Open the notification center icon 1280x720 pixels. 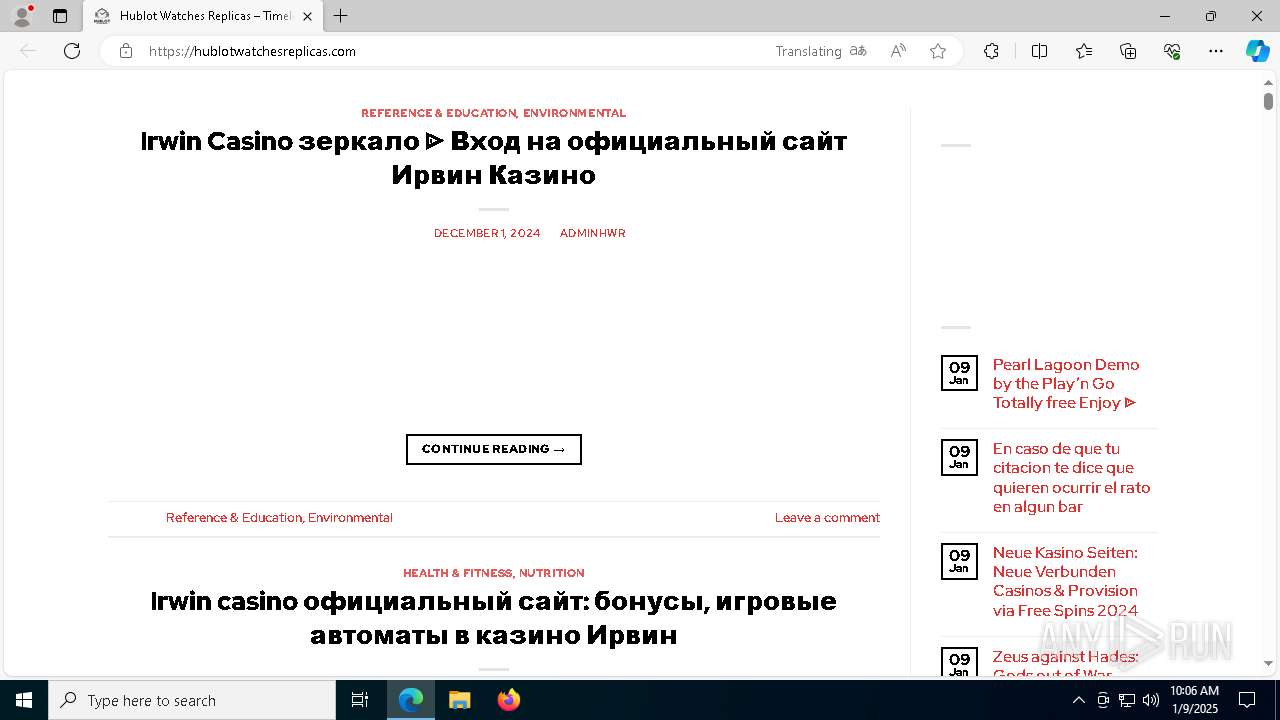tap(1247, 700)
